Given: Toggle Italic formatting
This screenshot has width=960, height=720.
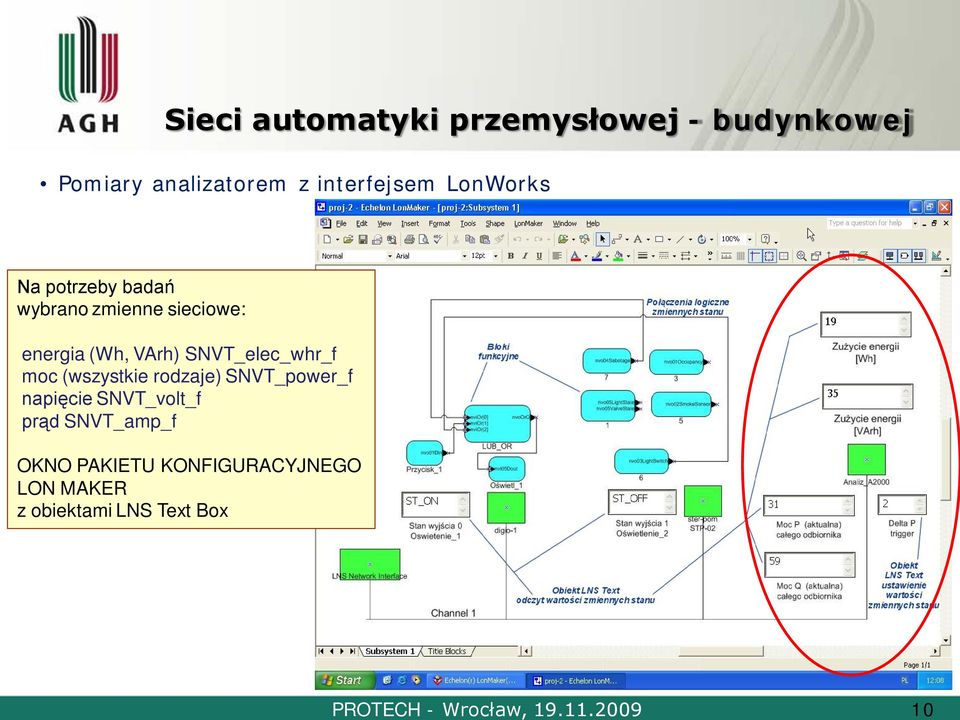Looking at the screenshot, I should [525, 256].
